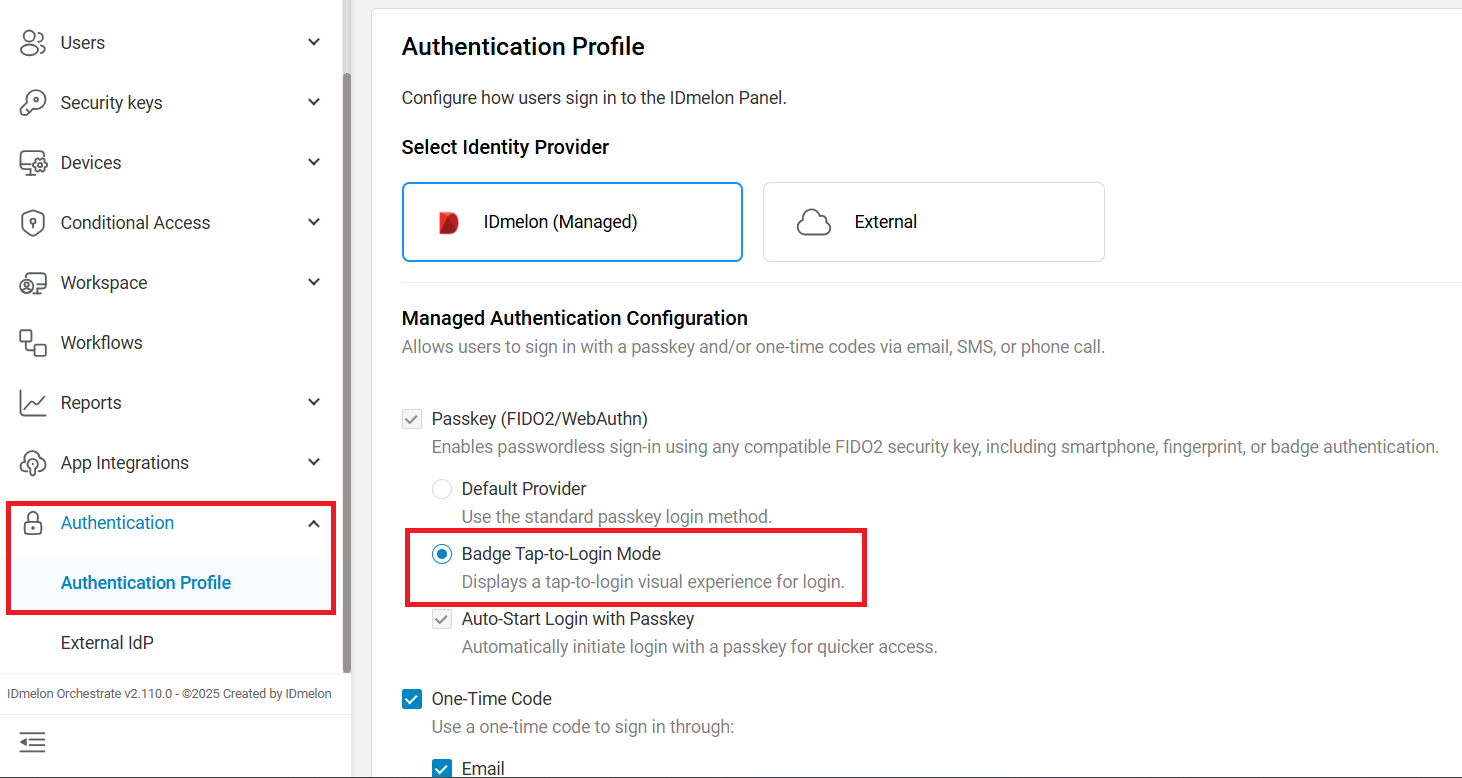The image size is (1462, 778).
Task: Disable the One-Time Code checkbox
Action: tap(411, 698)
